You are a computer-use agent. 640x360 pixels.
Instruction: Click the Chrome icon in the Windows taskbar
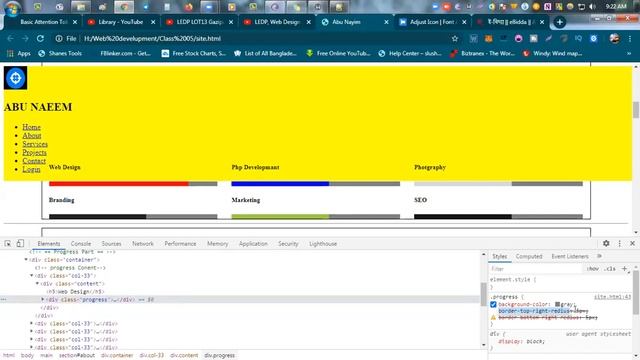(x=124, y=7)
